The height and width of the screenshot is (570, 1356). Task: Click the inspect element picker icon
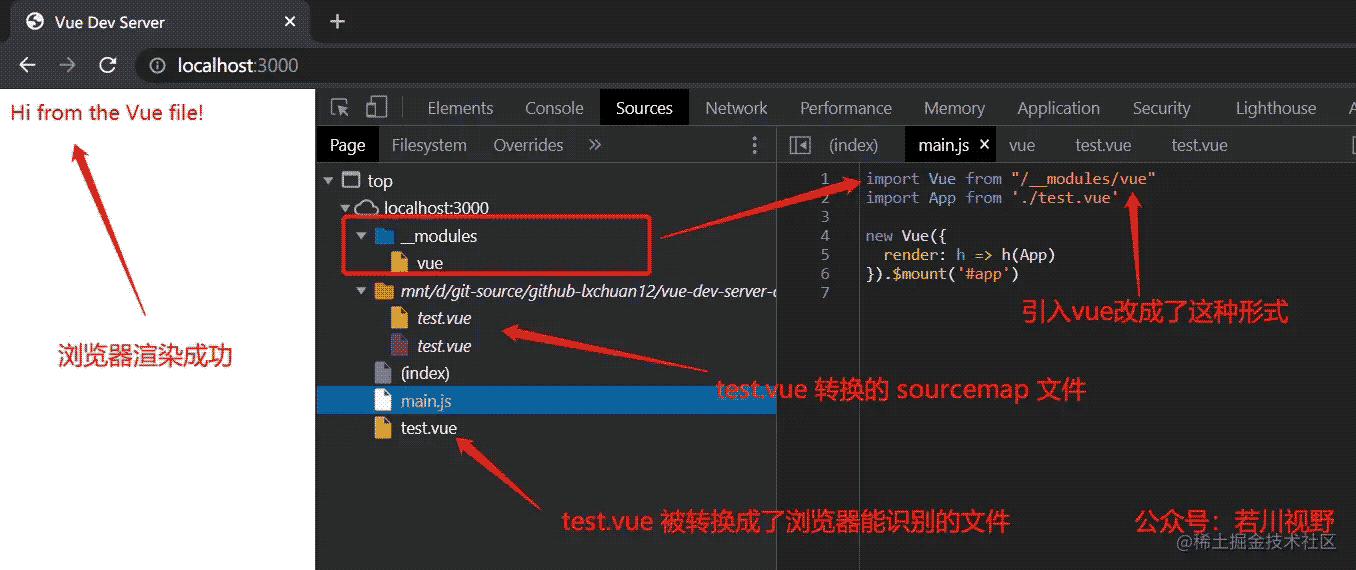340,108
